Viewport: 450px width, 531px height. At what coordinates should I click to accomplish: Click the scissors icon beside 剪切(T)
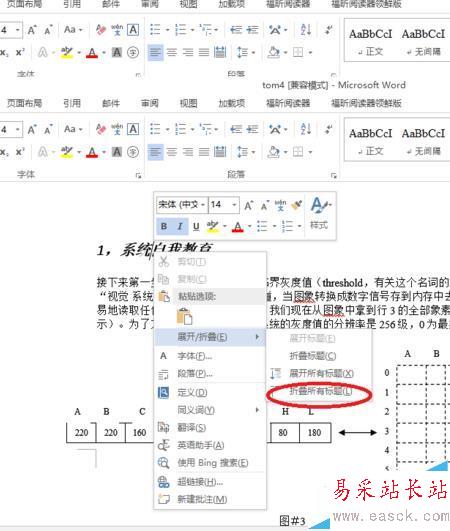[x=164, y=261]
